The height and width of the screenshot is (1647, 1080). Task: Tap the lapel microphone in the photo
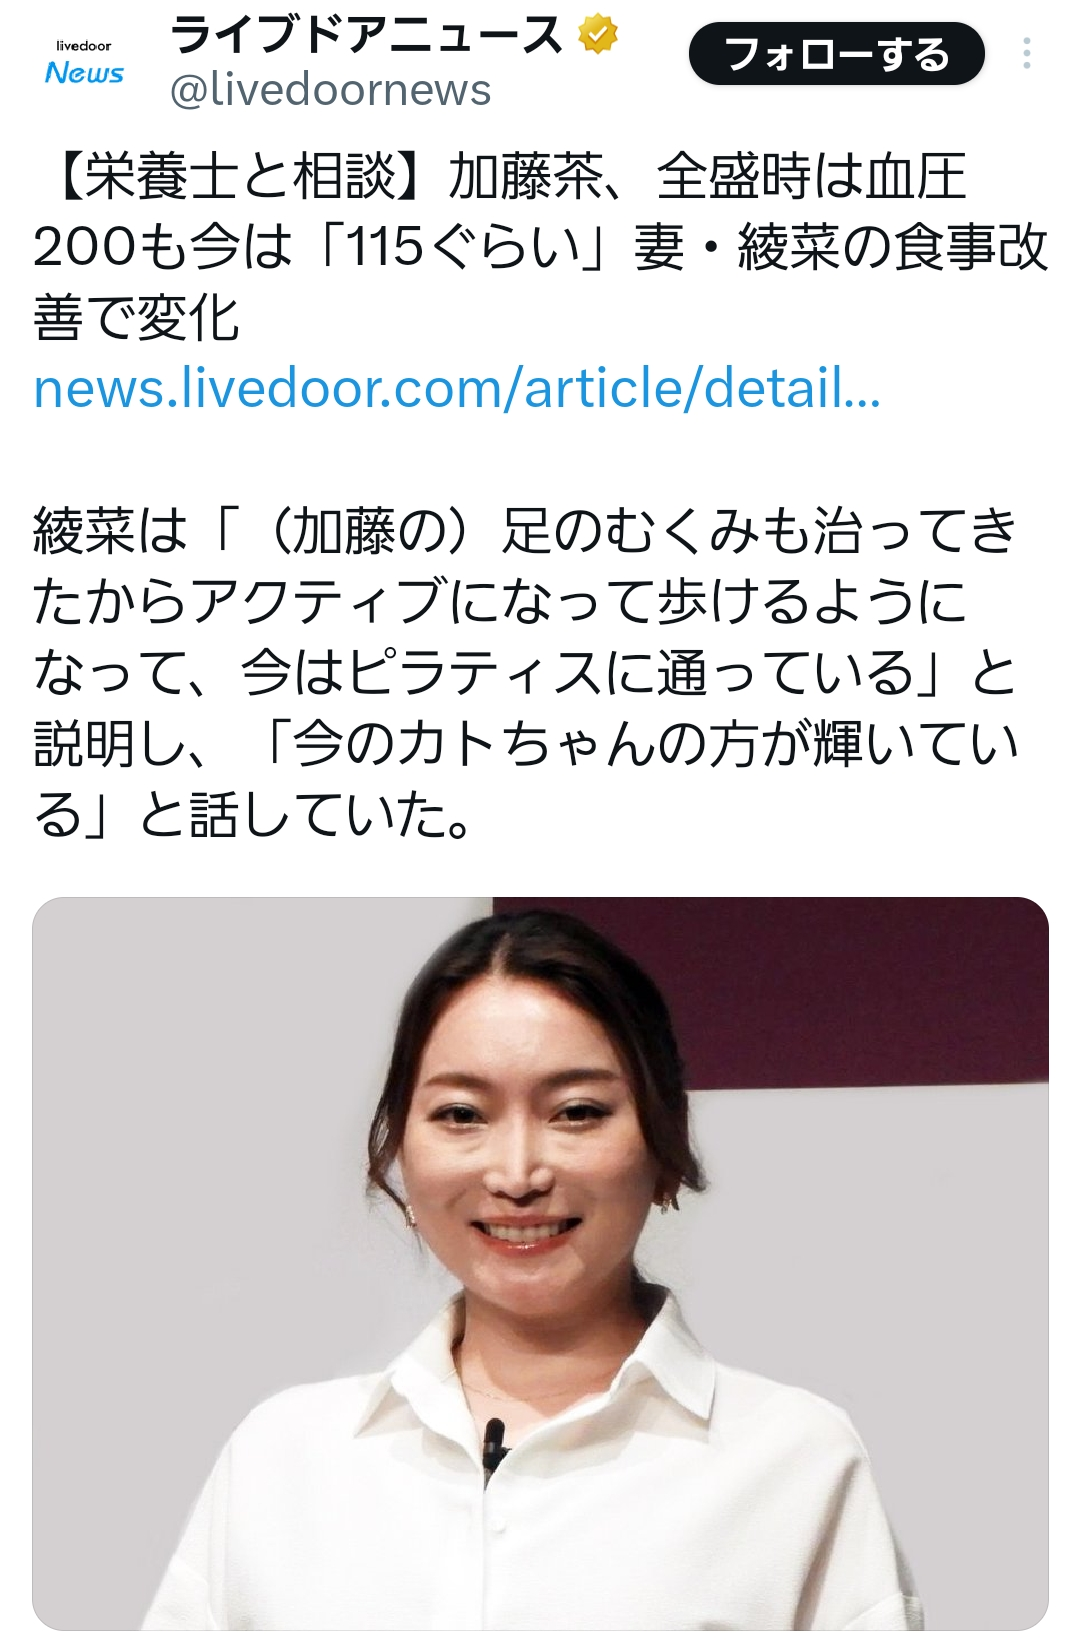click(x=492, y=1445)
